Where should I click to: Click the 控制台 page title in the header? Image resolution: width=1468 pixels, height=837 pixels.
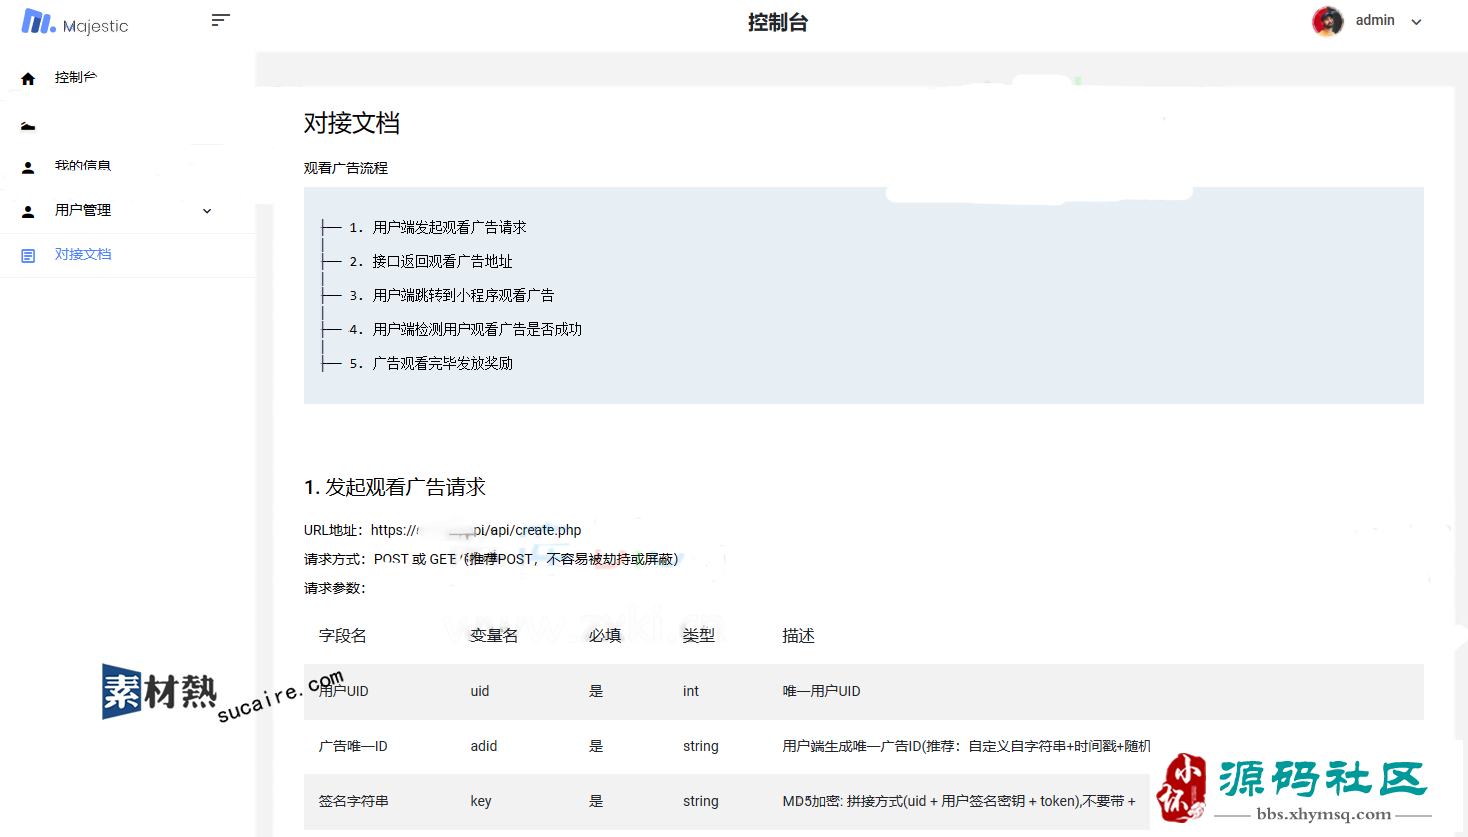[x=777, y=22]
